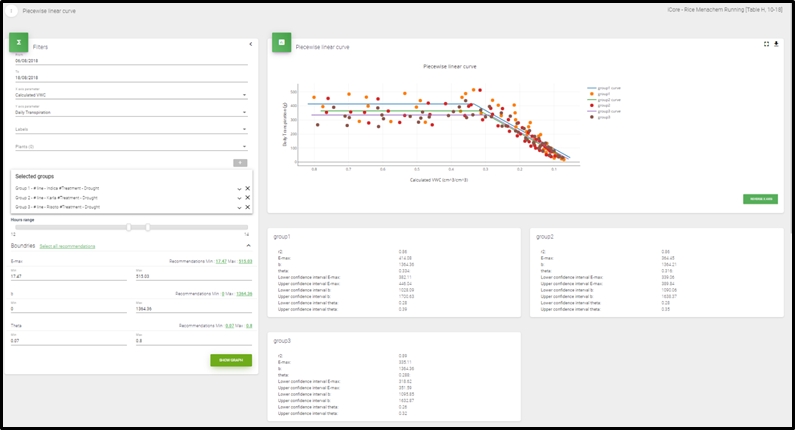
Task: Click the left handle of Hours range slider
Action: [129, 227]
